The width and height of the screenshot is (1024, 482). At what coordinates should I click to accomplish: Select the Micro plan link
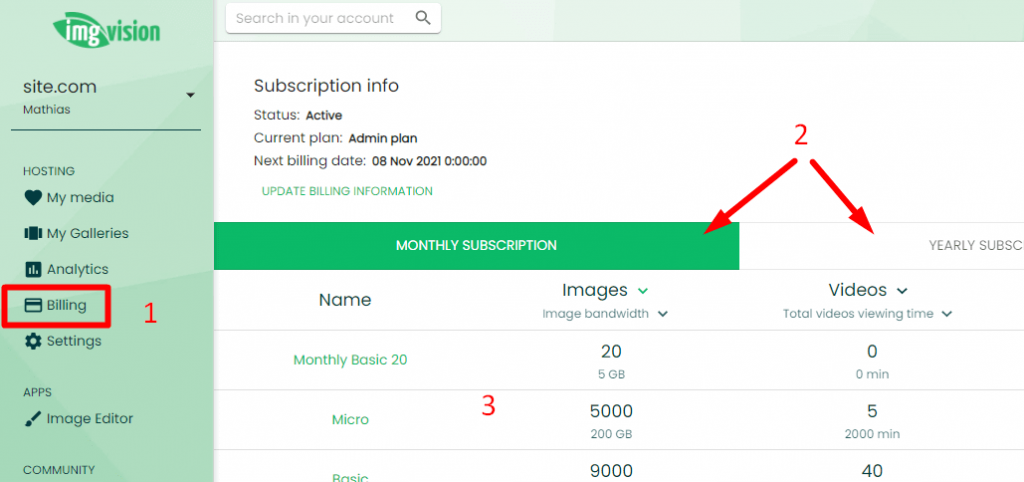350,419
